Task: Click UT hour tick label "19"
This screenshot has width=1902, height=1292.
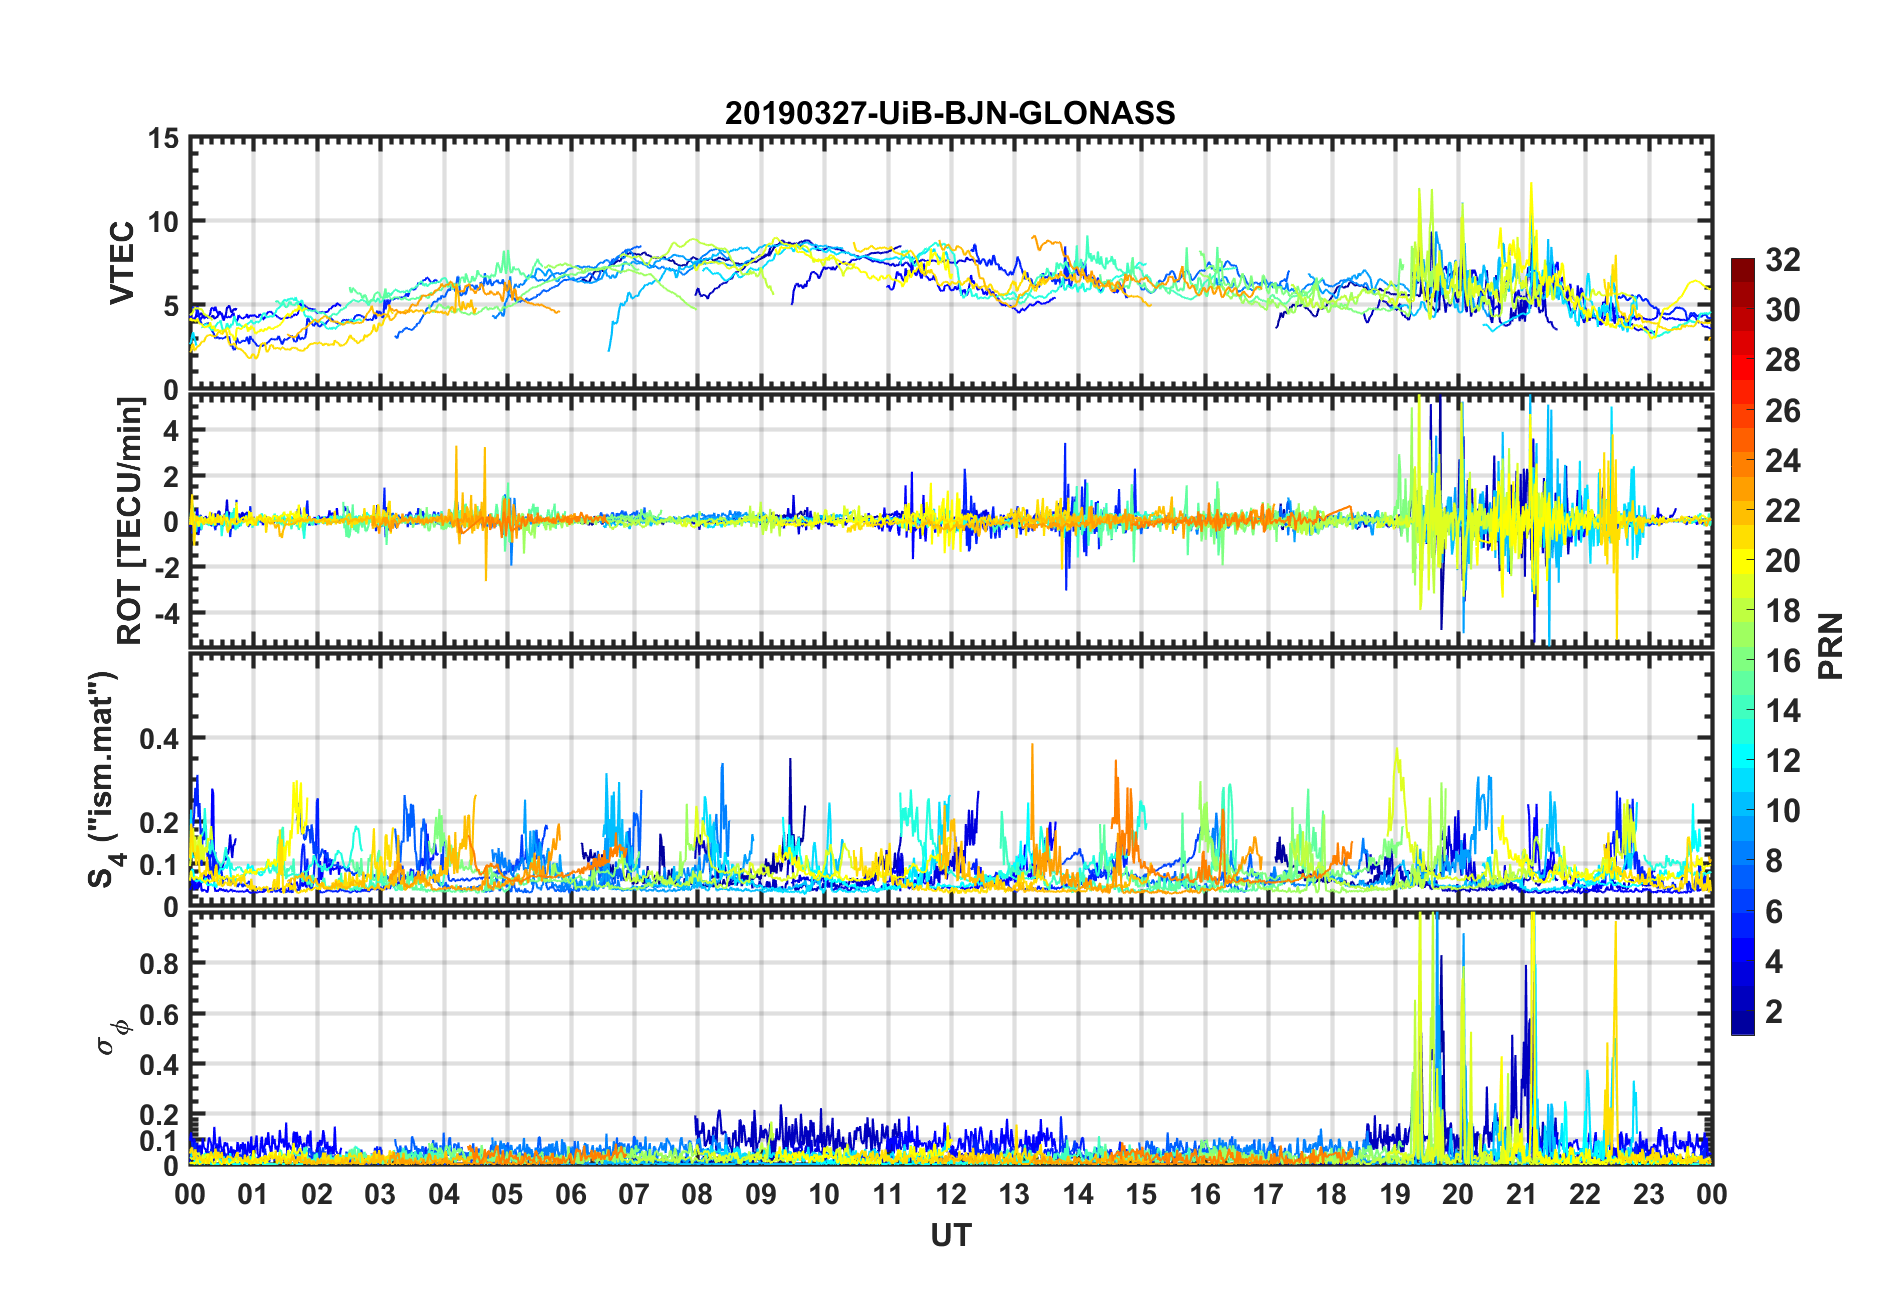Action: [1395, 1194]
